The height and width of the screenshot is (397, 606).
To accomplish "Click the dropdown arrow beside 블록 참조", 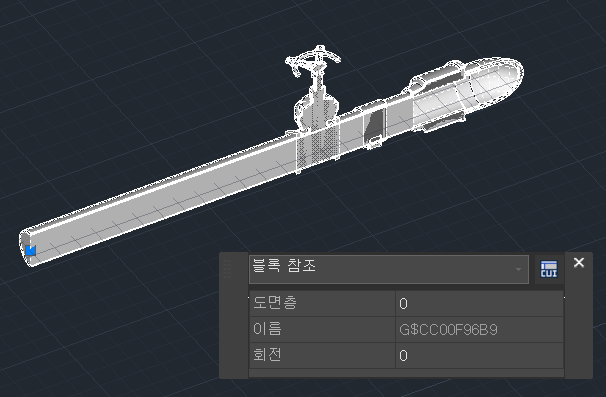I will coord(518,269).
